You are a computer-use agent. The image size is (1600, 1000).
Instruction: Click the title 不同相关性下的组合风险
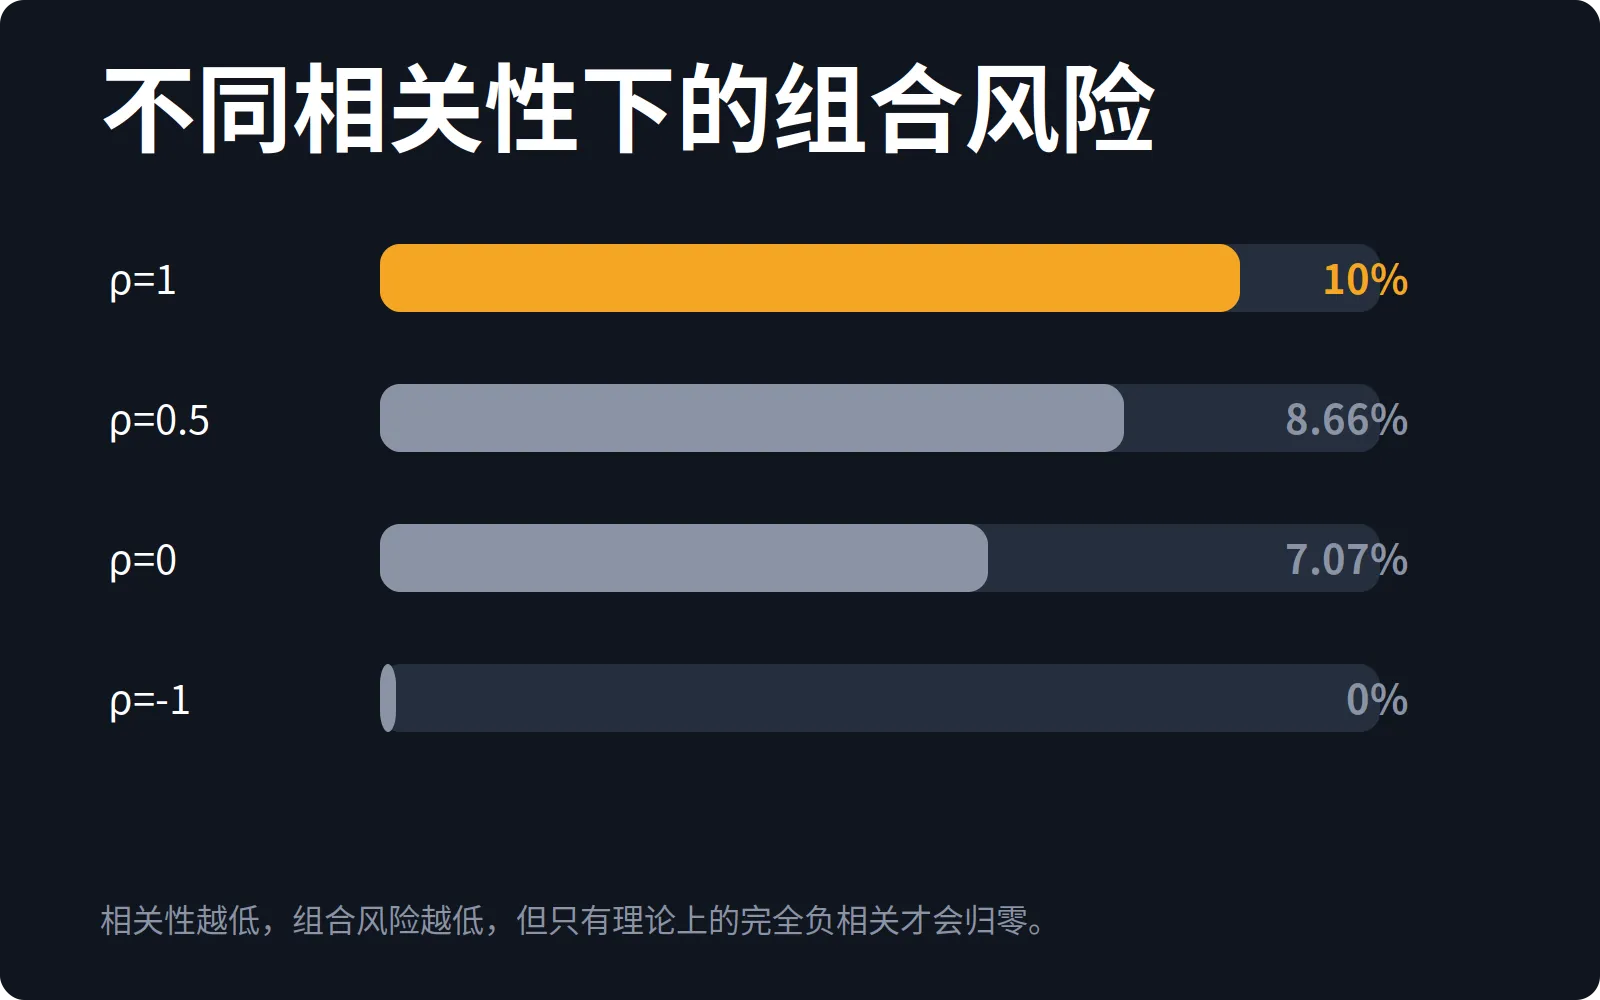pyautogui.click(x=629, y=108)
